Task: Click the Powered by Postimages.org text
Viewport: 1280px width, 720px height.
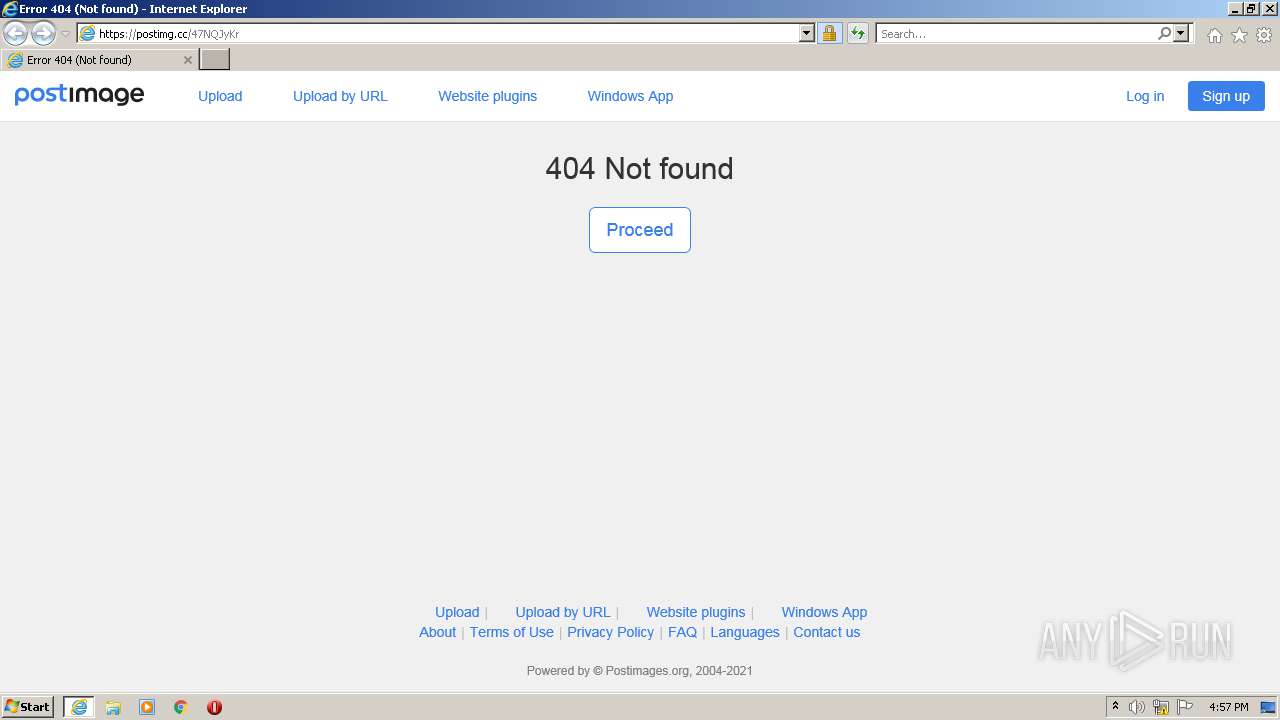Action: click(640, 671)
